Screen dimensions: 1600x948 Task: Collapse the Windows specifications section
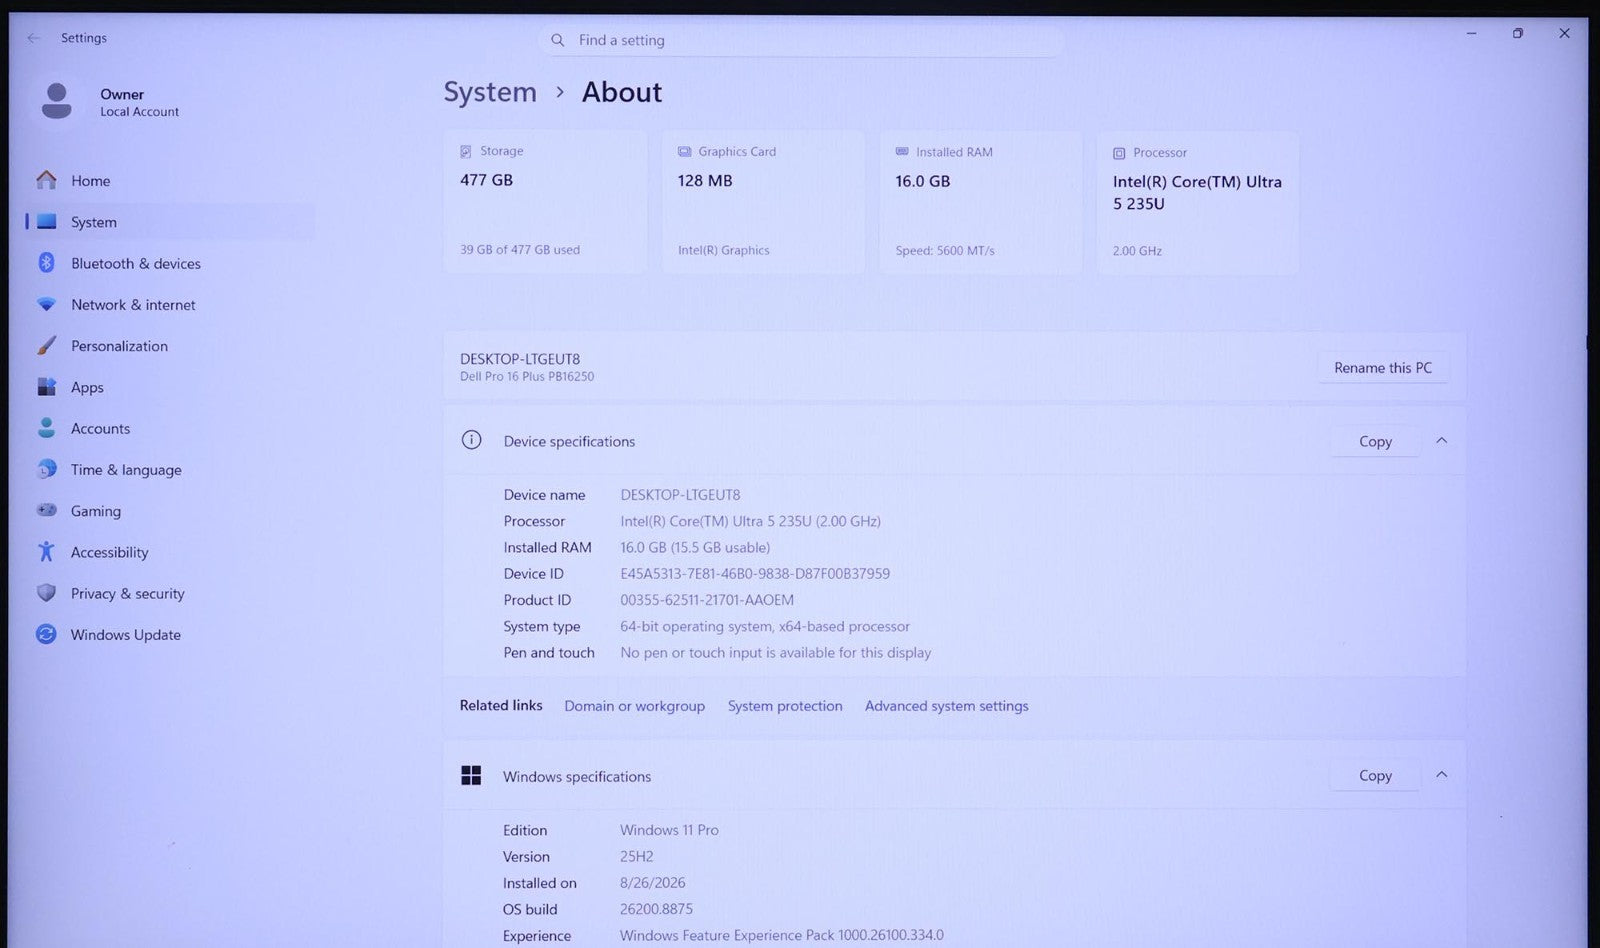(1441, 774)
